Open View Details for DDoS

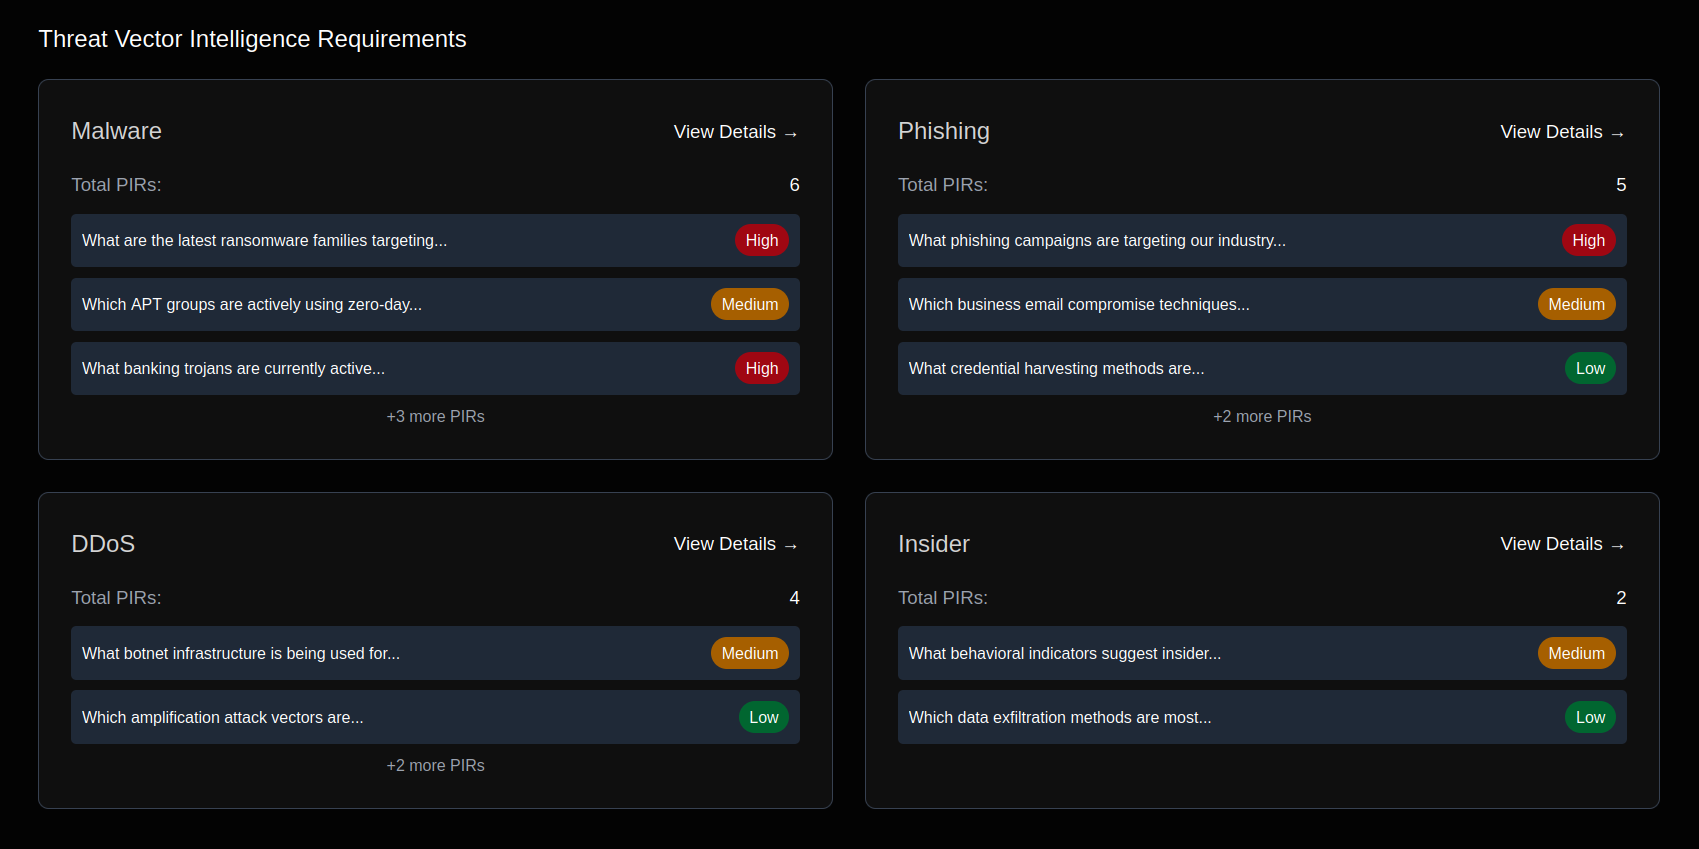click(x=735, y=544)
